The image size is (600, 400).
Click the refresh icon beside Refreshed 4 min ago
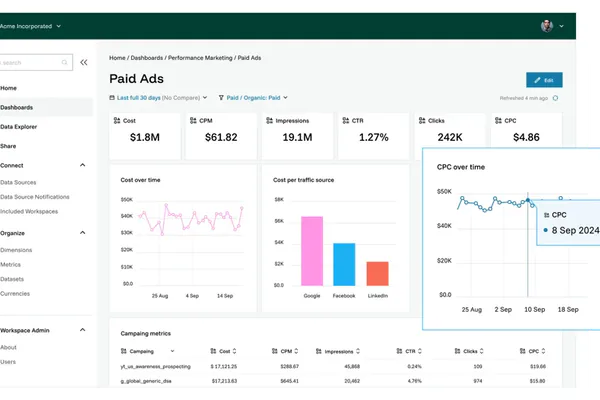[x=555, y=98]
